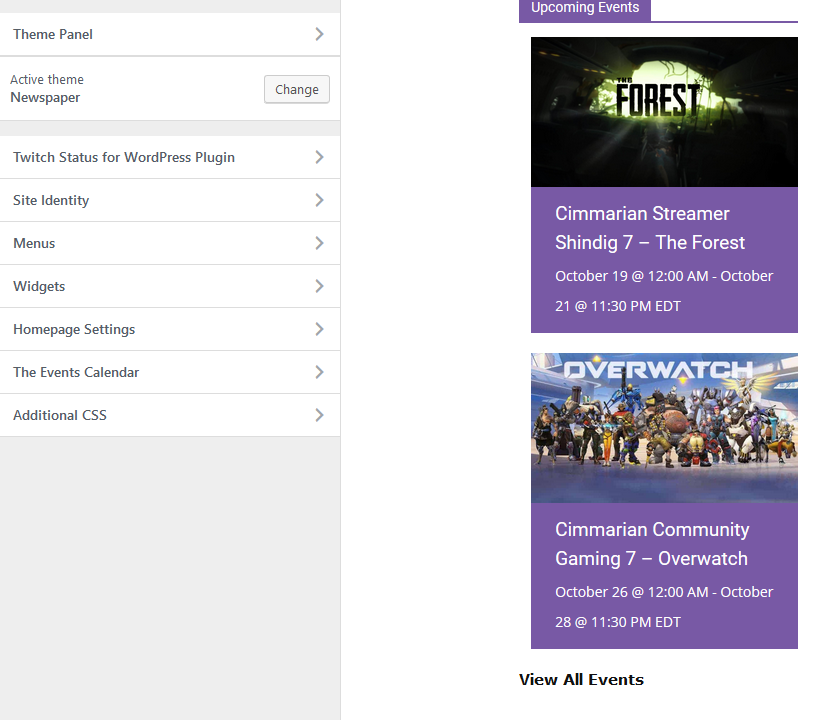Click the Newspaper active theme name
This screenshot has width=823, height=720.
(45, 98)
